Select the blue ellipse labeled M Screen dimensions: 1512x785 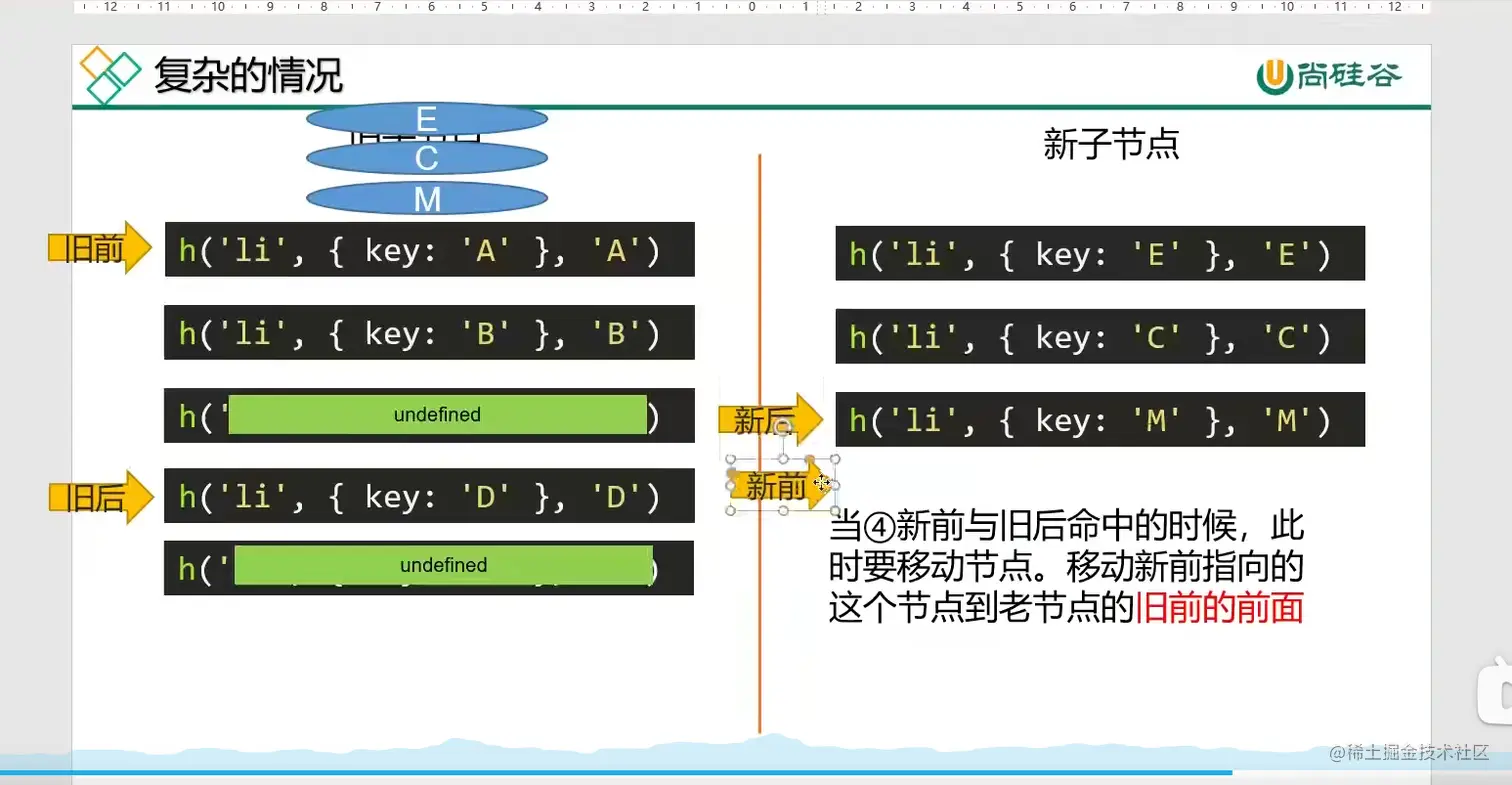(427, 198)
